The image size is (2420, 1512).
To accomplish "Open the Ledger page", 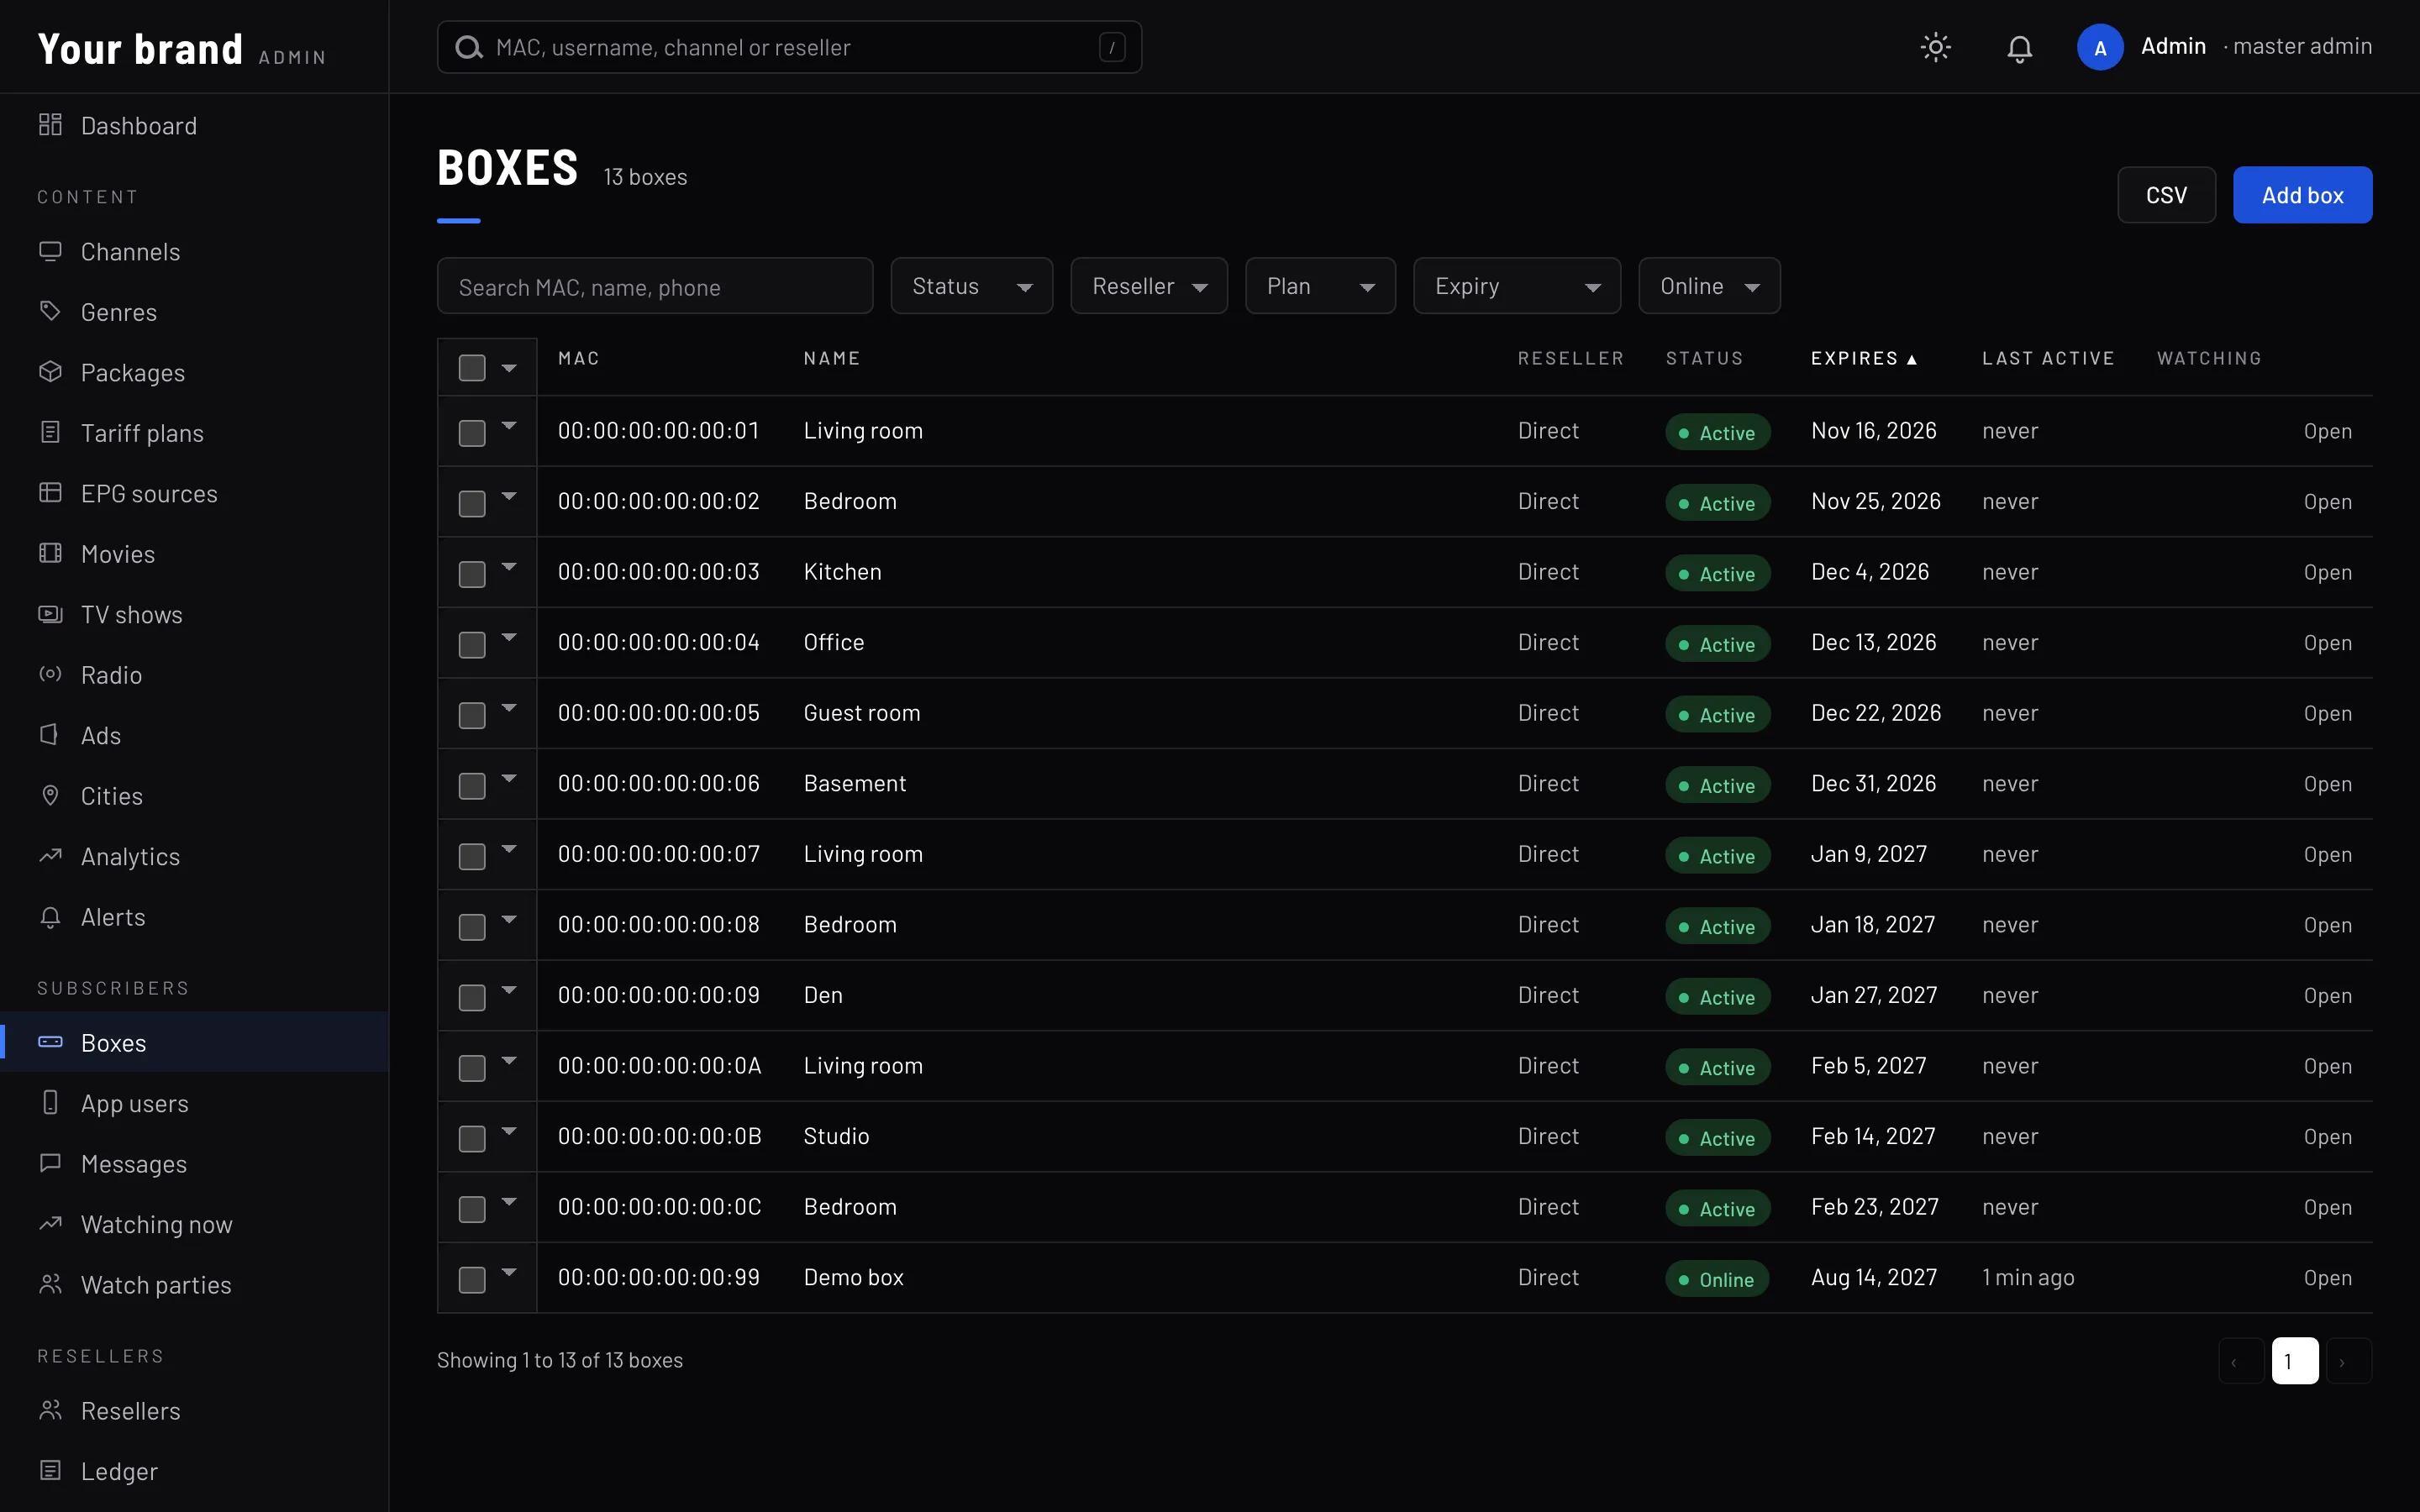I will [x=194, y=1471].
